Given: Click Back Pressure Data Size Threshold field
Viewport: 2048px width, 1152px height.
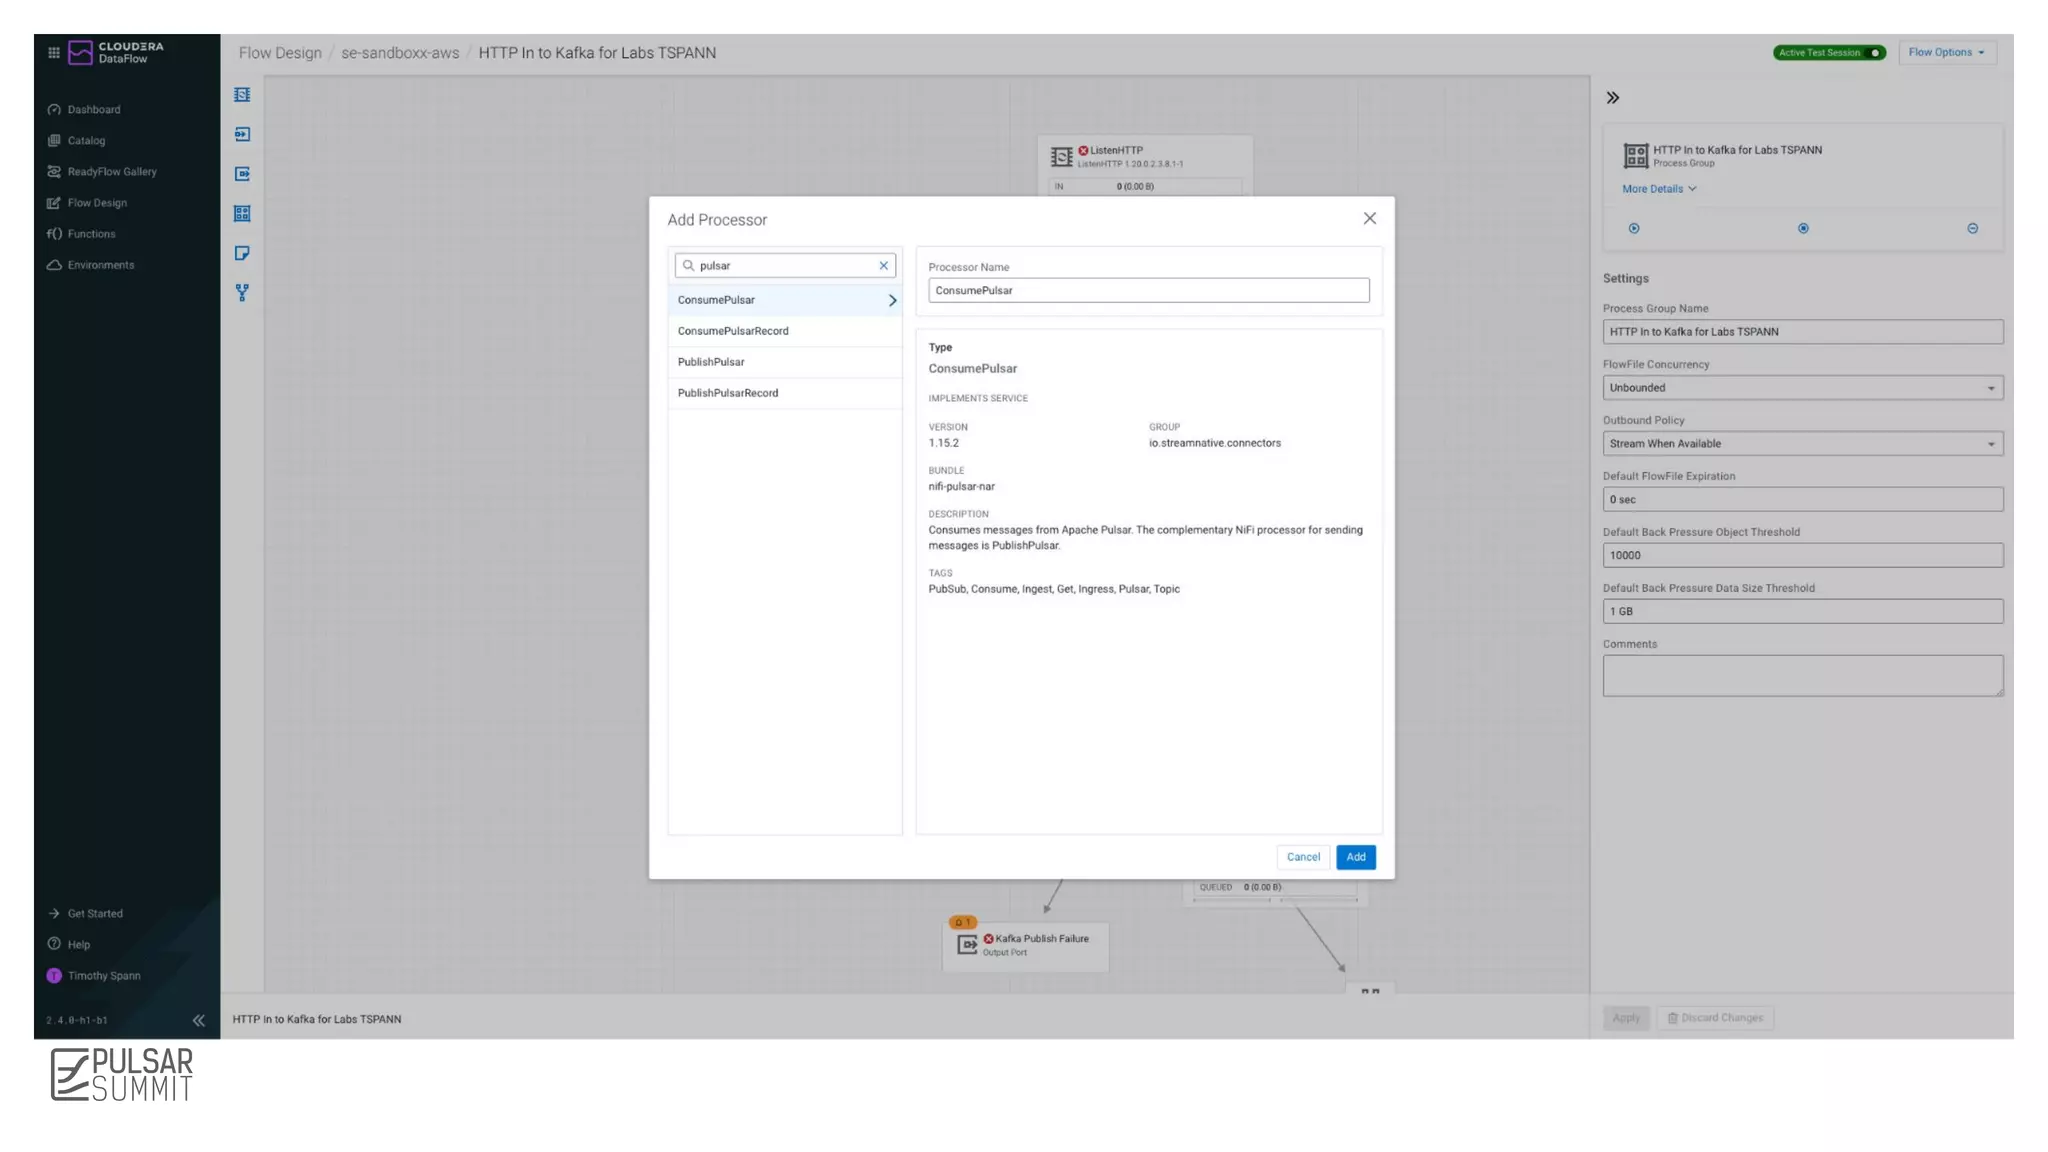Looking at the screenshot, I should click(1802, 612).
